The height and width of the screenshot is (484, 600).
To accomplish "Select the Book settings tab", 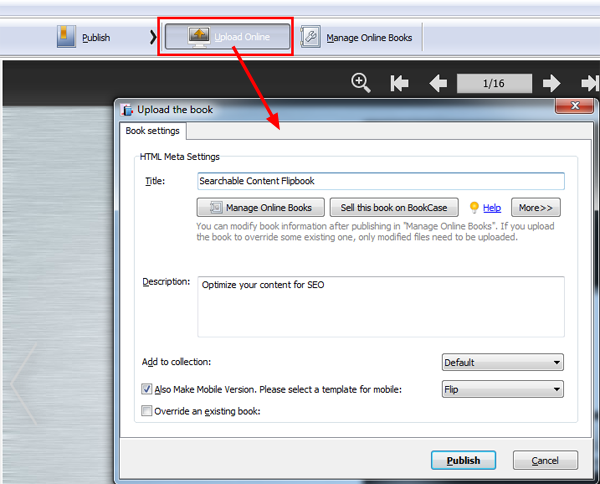I will pos(153,131).
